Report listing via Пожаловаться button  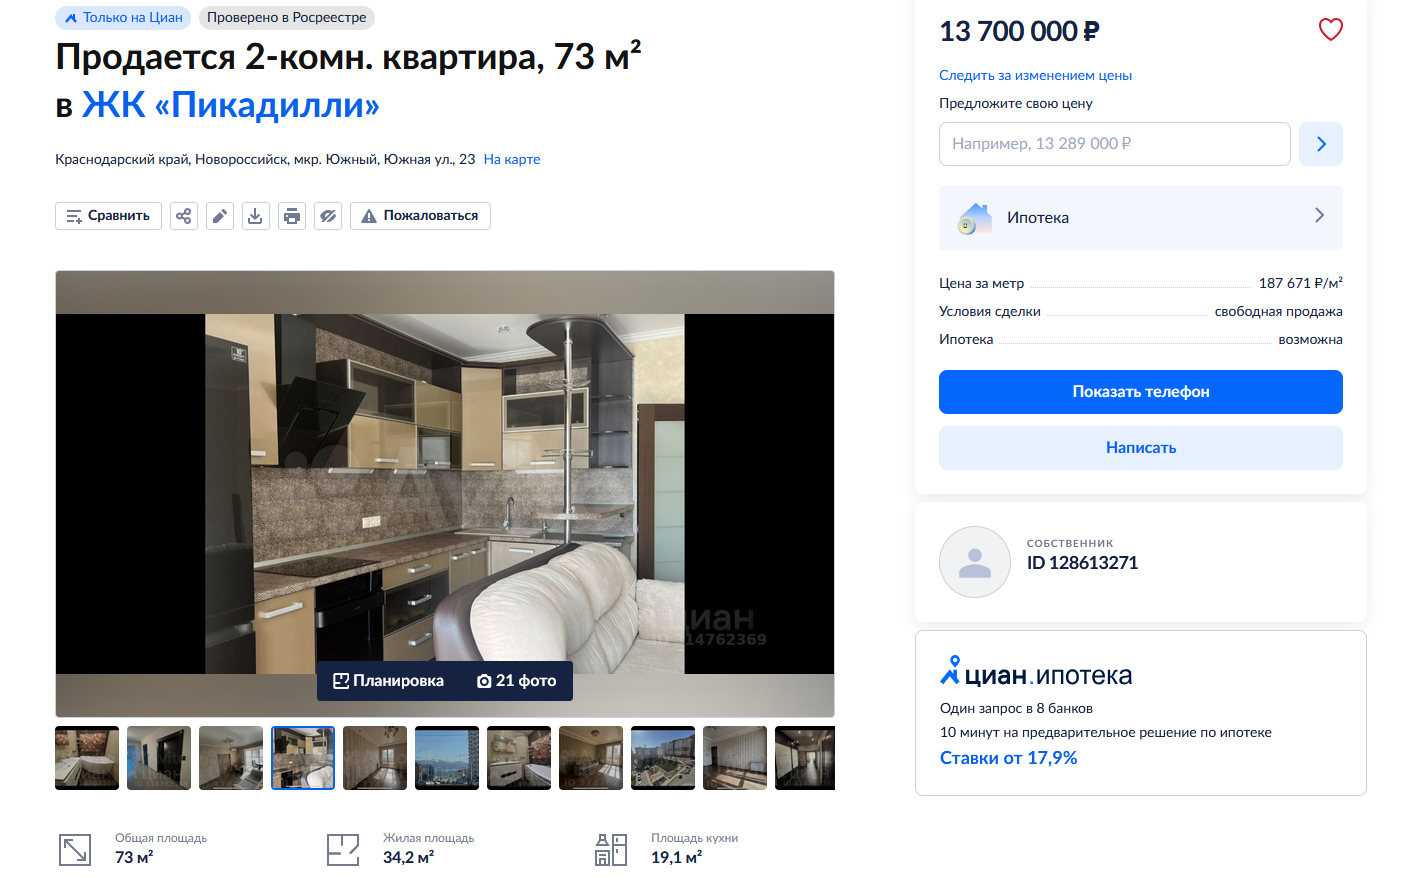(420, 216)
